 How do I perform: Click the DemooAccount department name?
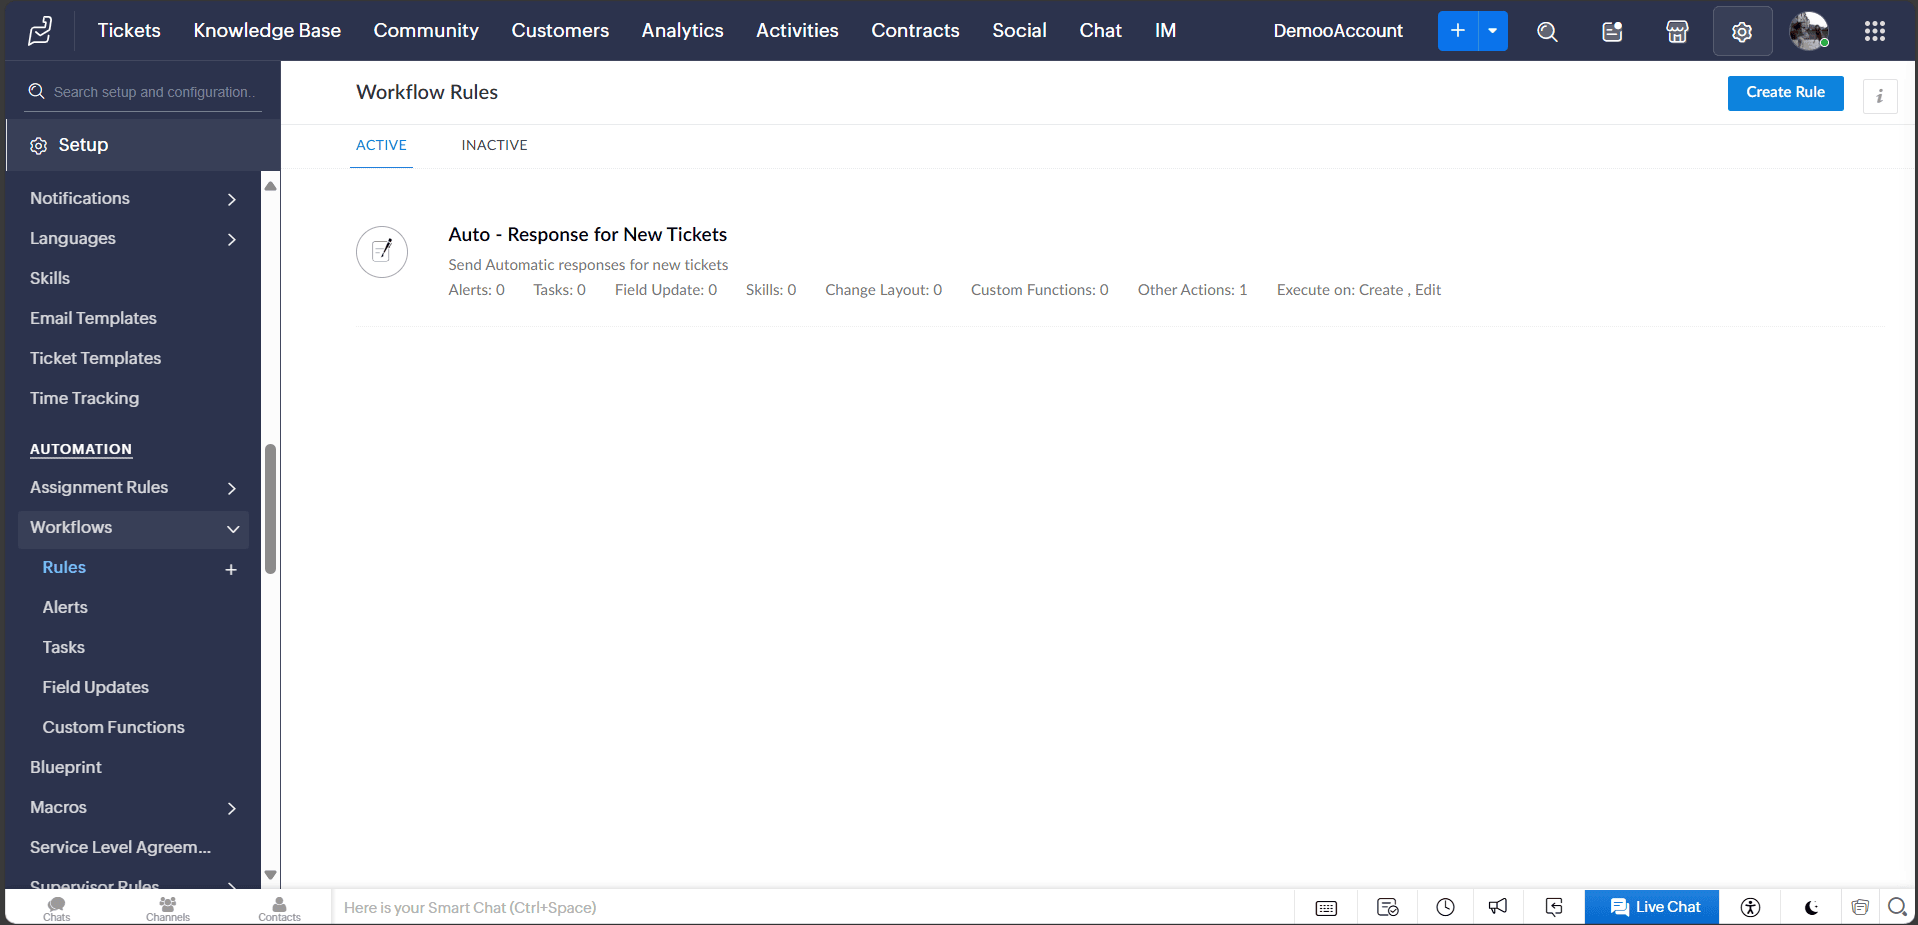(1338, 31)
